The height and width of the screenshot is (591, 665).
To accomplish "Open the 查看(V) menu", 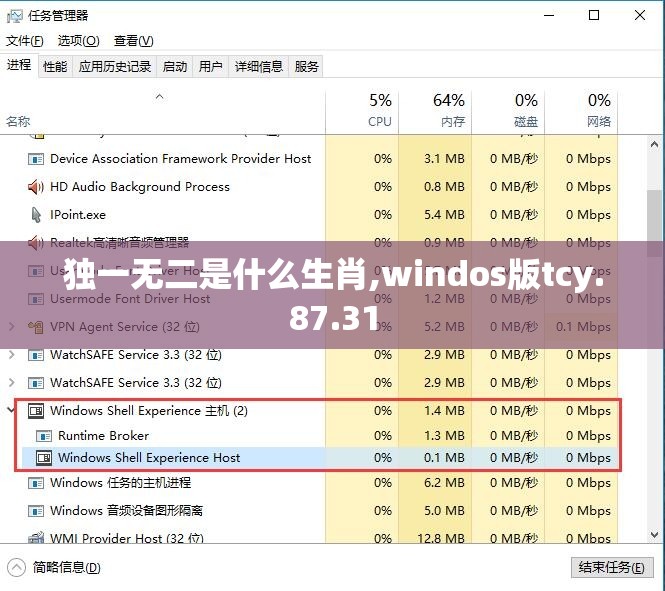I will (x=134, y=41).
